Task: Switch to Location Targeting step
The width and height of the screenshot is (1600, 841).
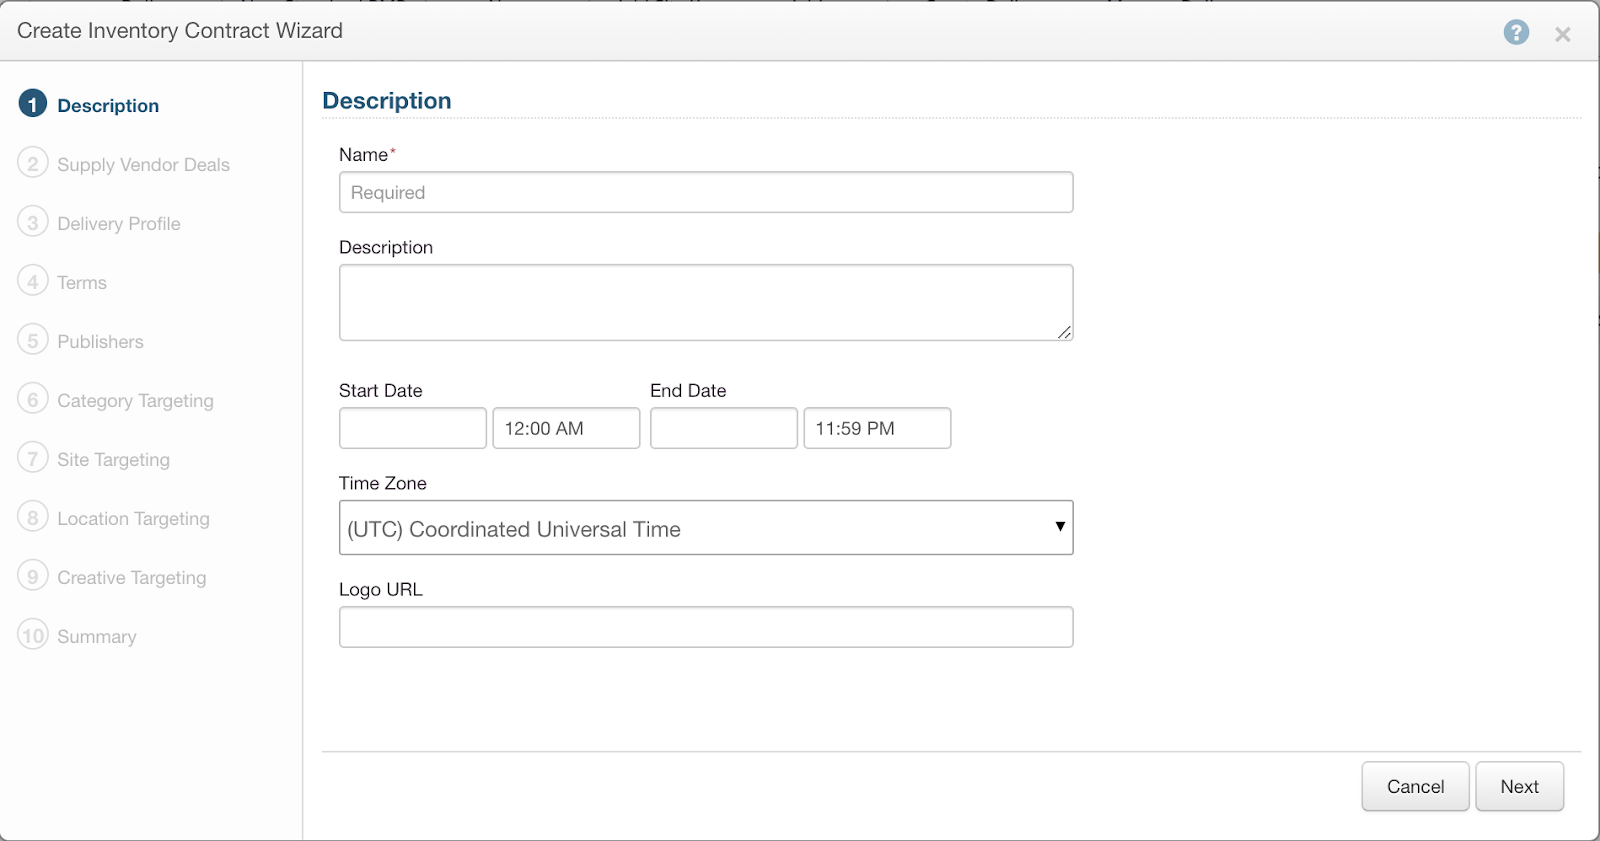Action: point(133,519)
